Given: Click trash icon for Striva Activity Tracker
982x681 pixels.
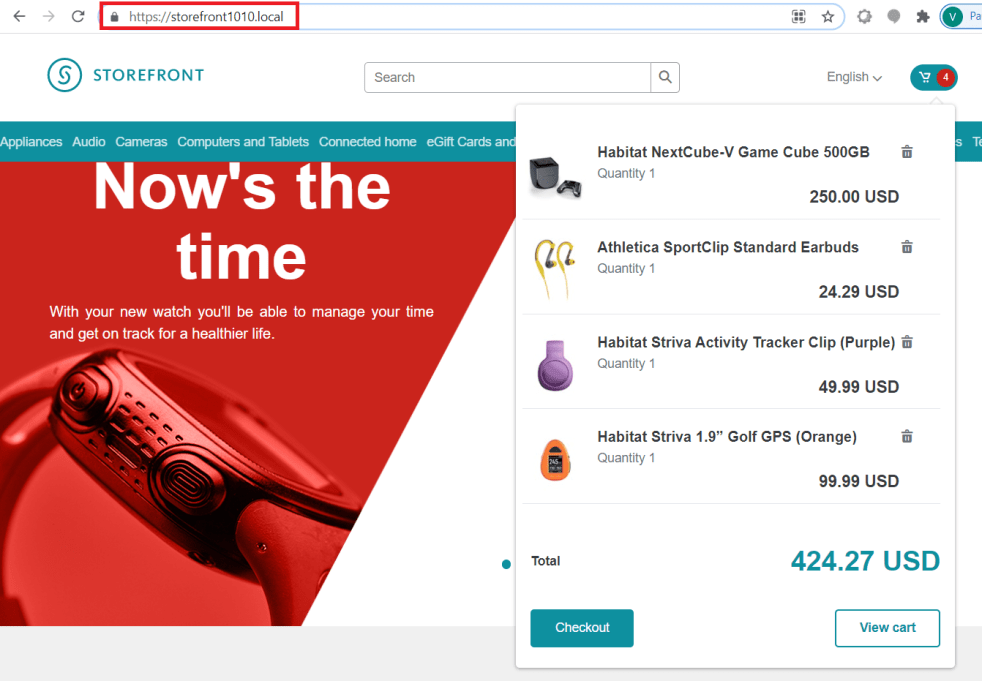Looking at the screenshot, I should [x=907, y=342].
